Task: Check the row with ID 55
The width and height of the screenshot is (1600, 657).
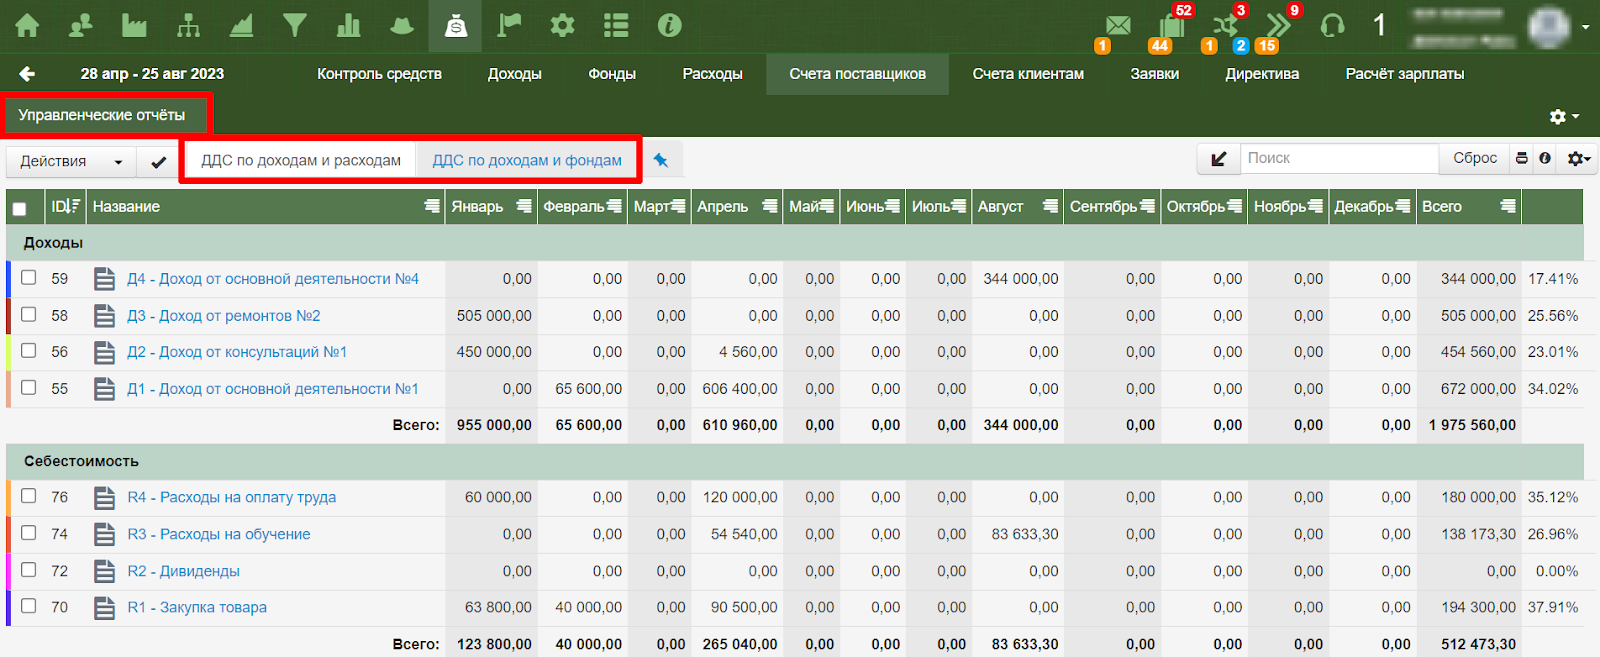Action: click(29, 388)
